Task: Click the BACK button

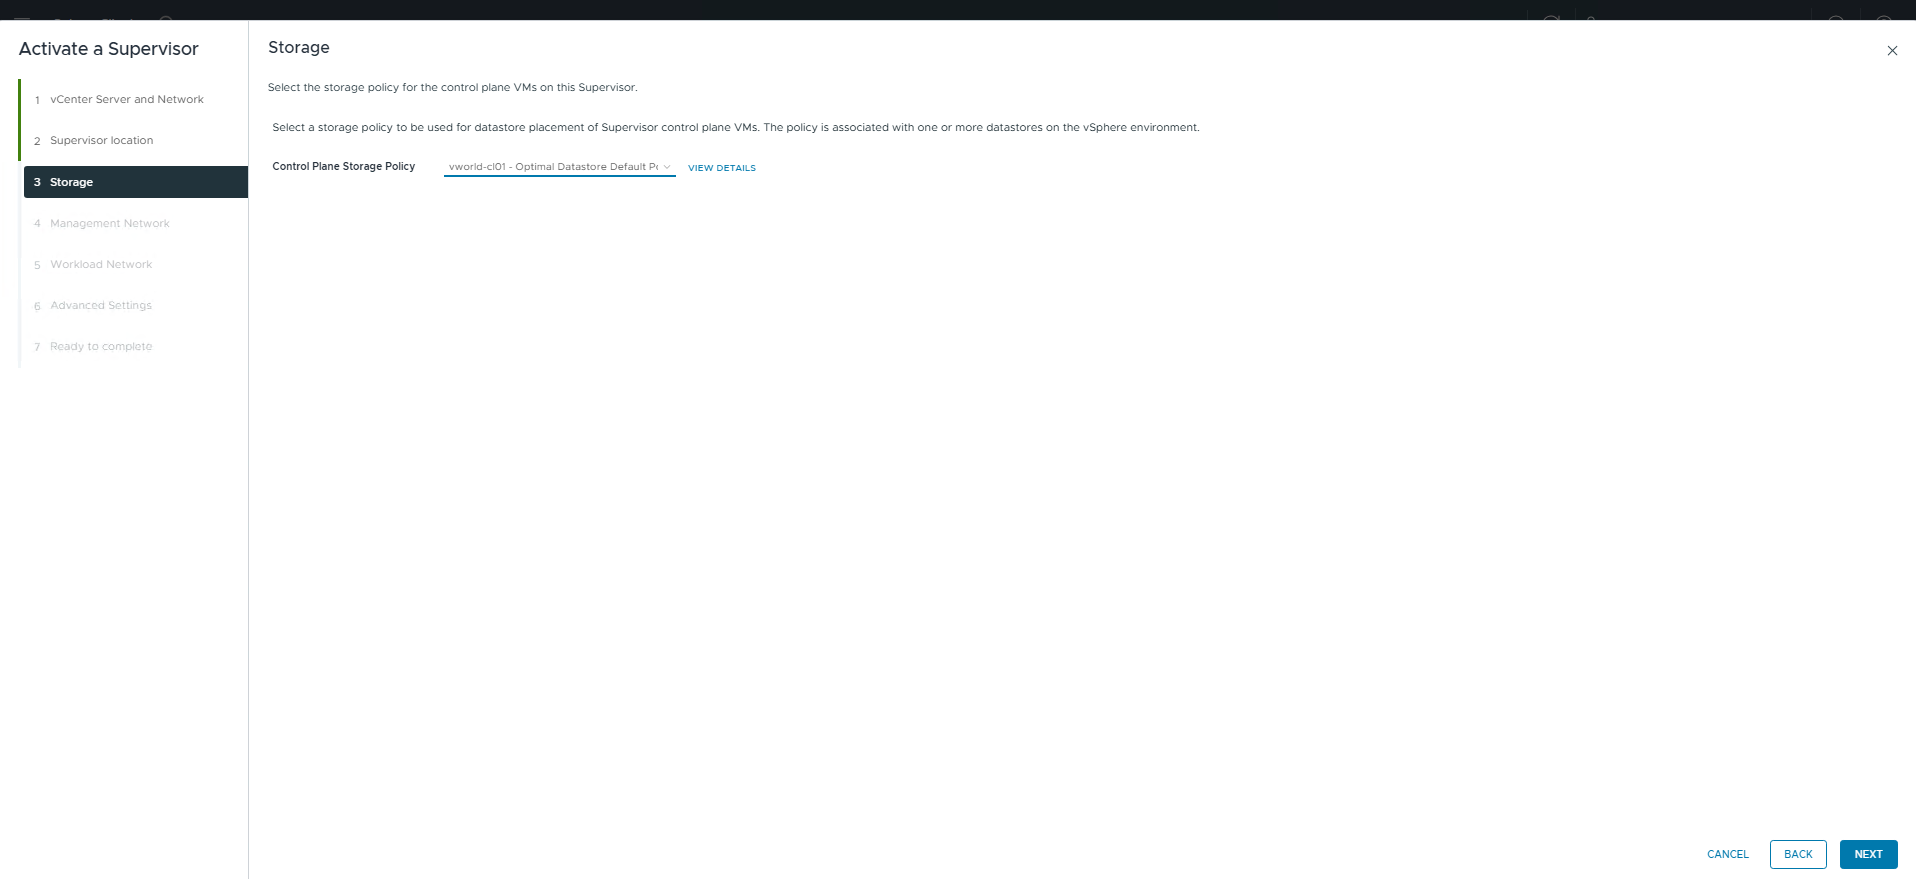Action: point(1797,854)
